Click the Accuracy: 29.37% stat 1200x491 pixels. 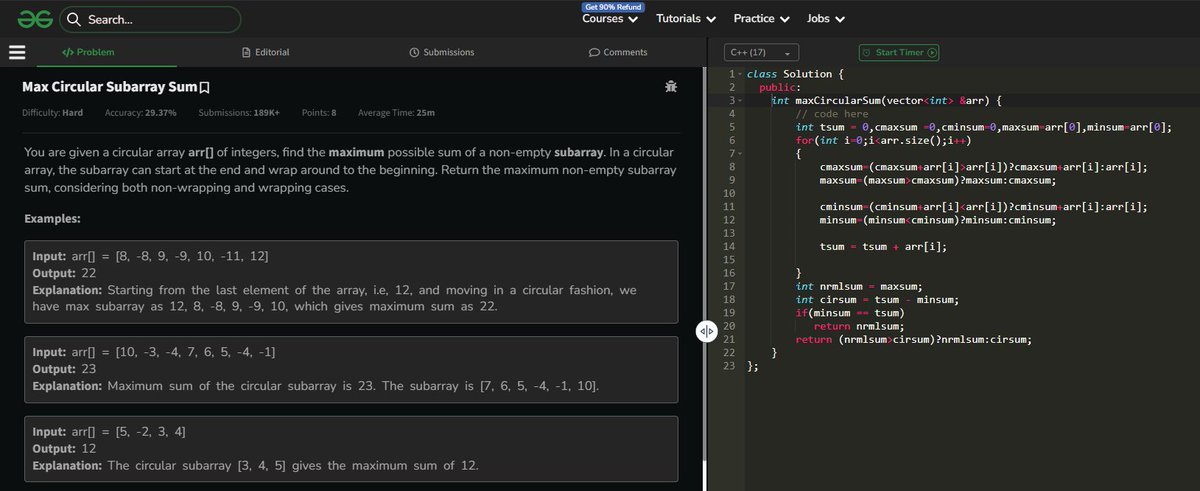(140, 113)
